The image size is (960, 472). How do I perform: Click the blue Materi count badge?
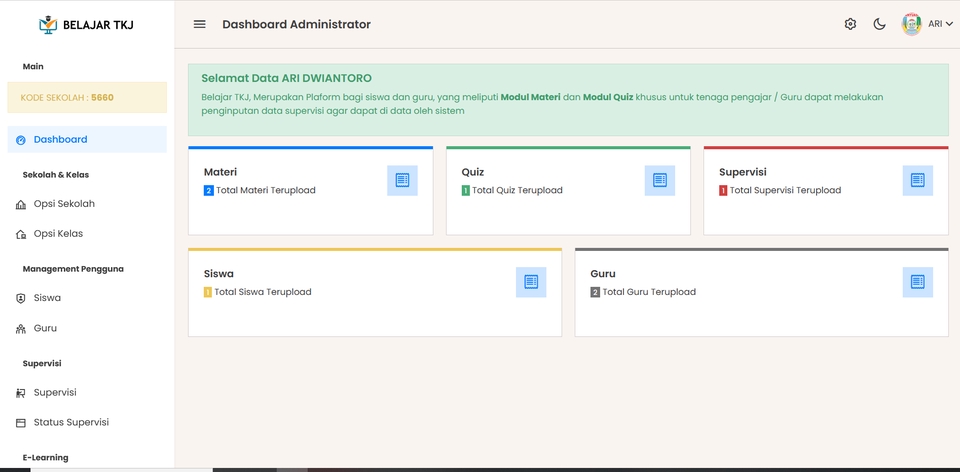(209, 191)
